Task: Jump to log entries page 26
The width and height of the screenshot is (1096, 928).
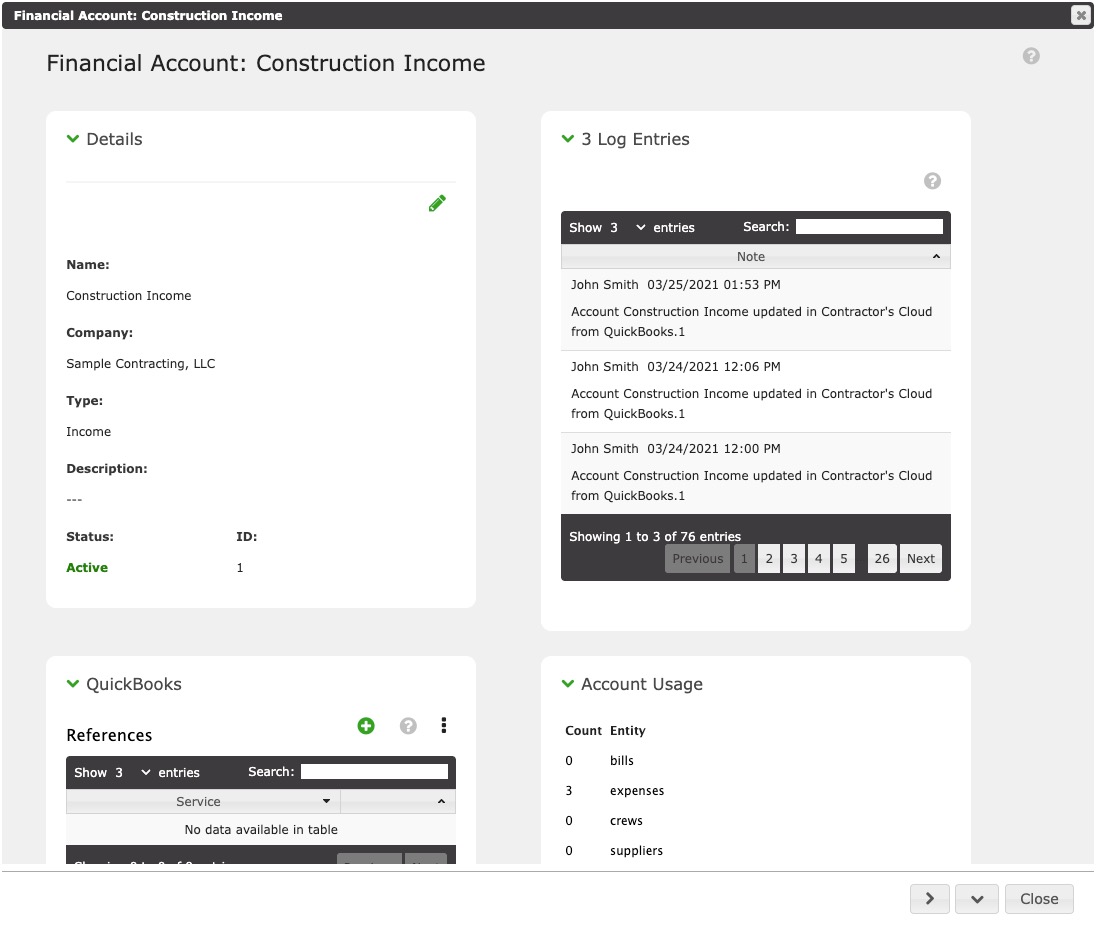Action: click(x=882, y=559)
